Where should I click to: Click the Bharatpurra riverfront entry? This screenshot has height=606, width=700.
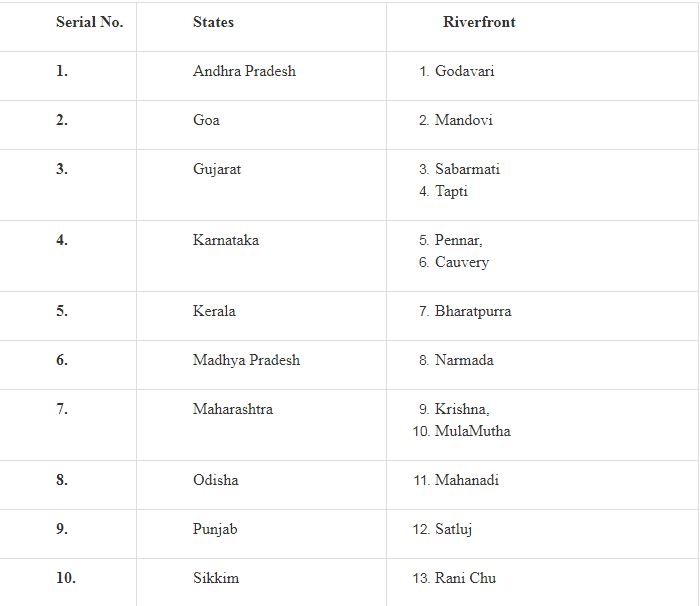[472, 311]
